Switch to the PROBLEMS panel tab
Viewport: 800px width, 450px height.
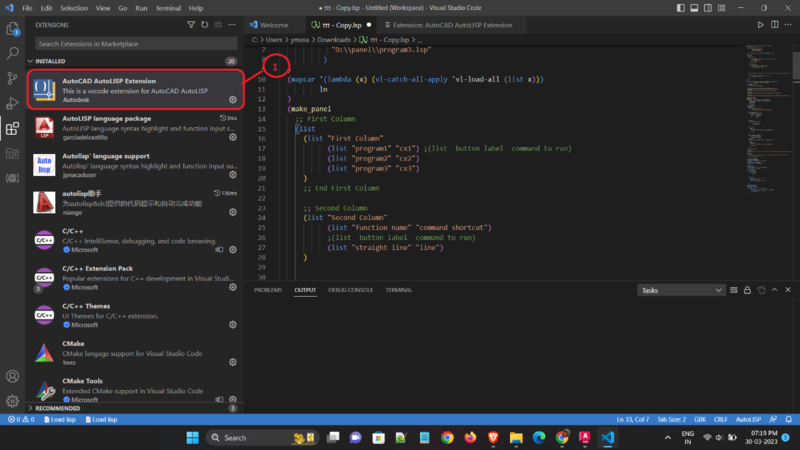click(x=267, y=290)
